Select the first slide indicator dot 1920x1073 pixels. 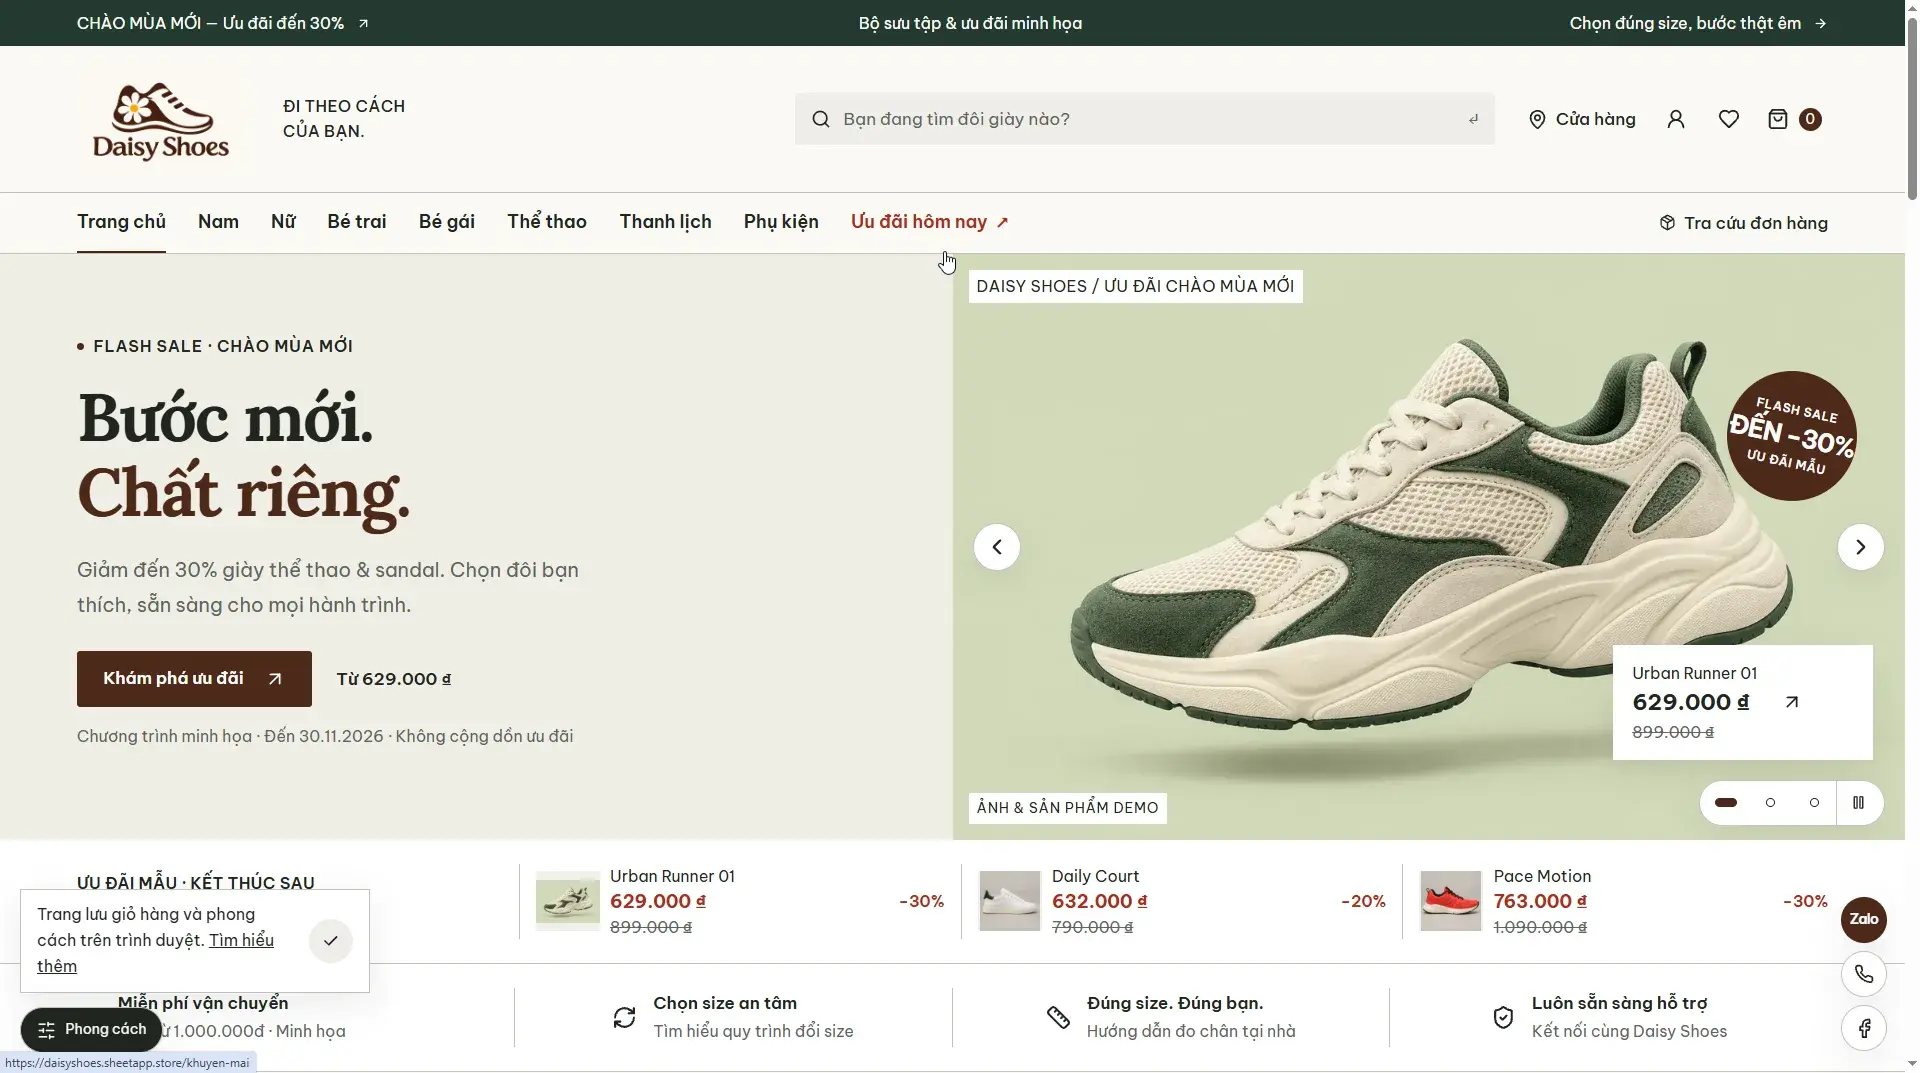pyautogui.click(x=1726, y=803)
